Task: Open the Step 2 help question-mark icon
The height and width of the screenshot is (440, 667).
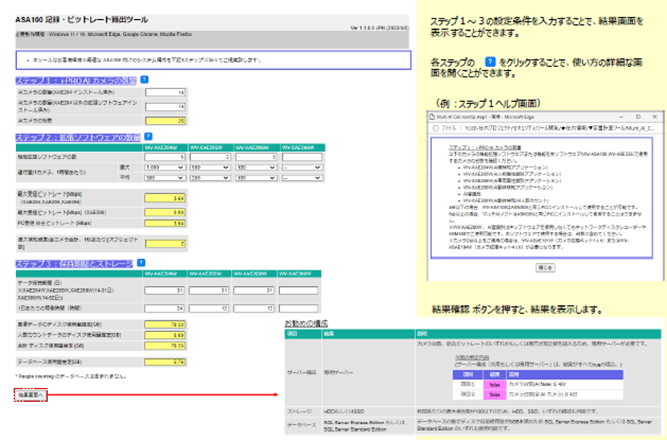Action: (x=148, y=137)
